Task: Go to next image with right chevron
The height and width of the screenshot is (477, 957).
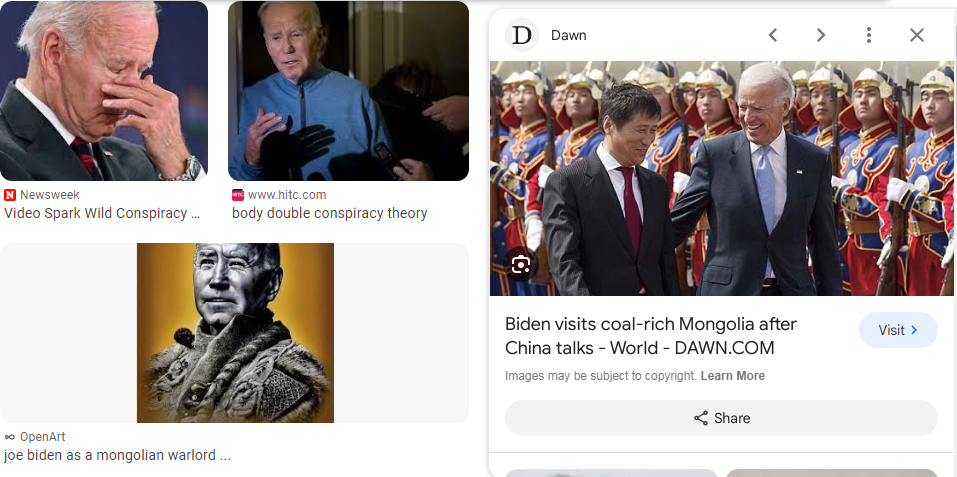Action: tap(821, 35)
